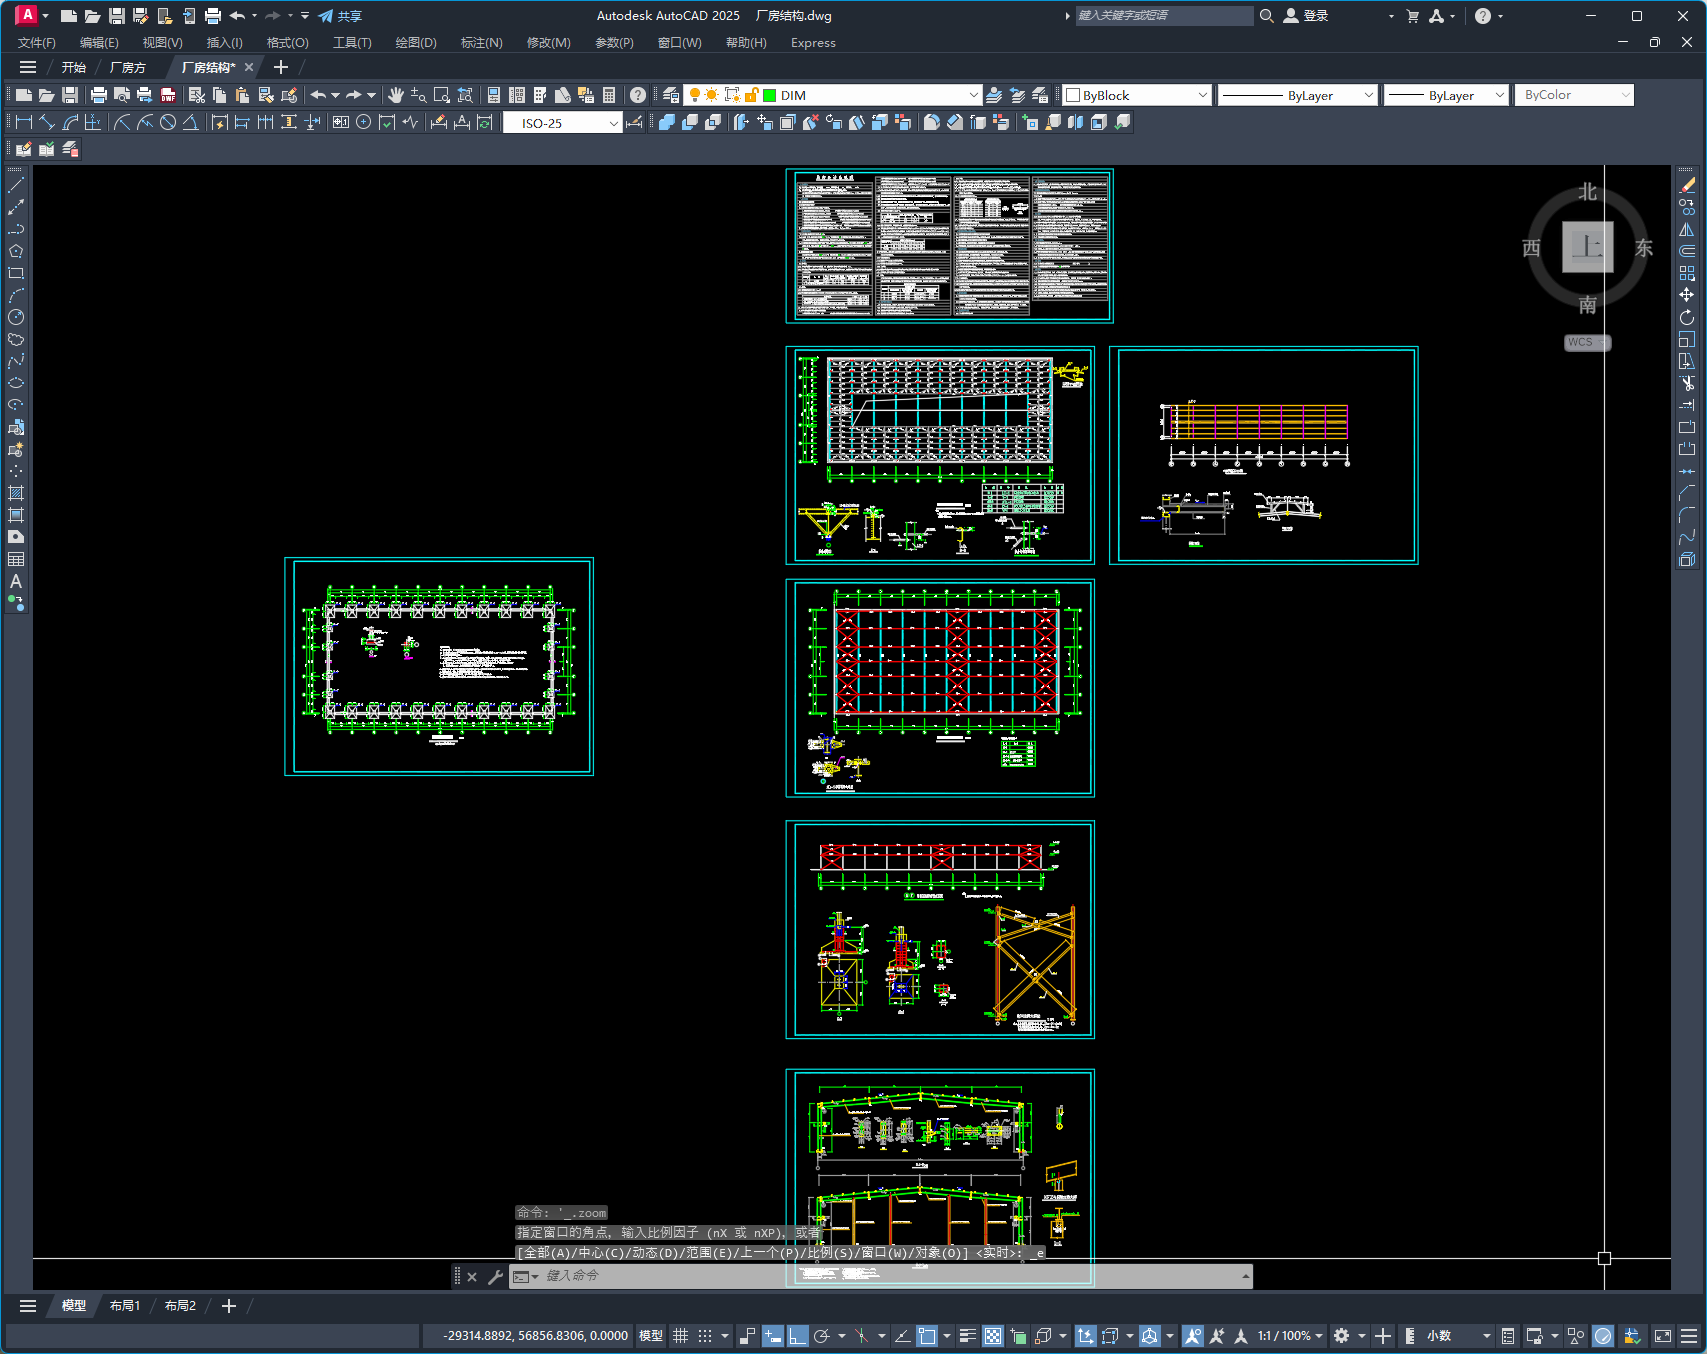This screenshot has height=1354, width=1707.
Task: Click the 上 top face of the ViewCube
Action: tap(1588, 246)
